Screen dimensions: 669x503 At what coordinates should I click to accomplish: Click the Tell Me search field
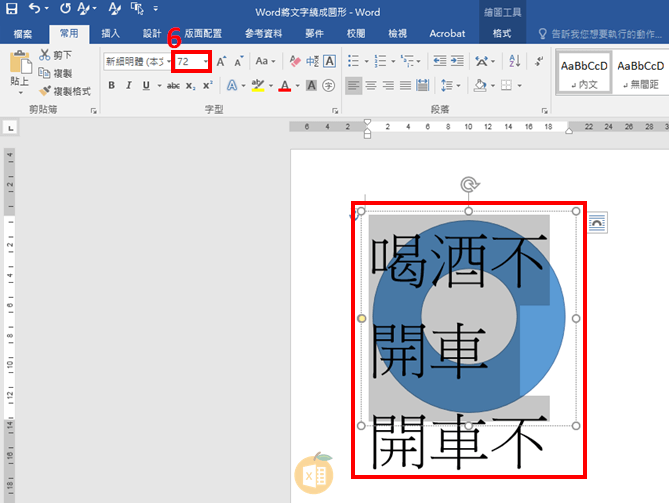click(x=608, y=33)
